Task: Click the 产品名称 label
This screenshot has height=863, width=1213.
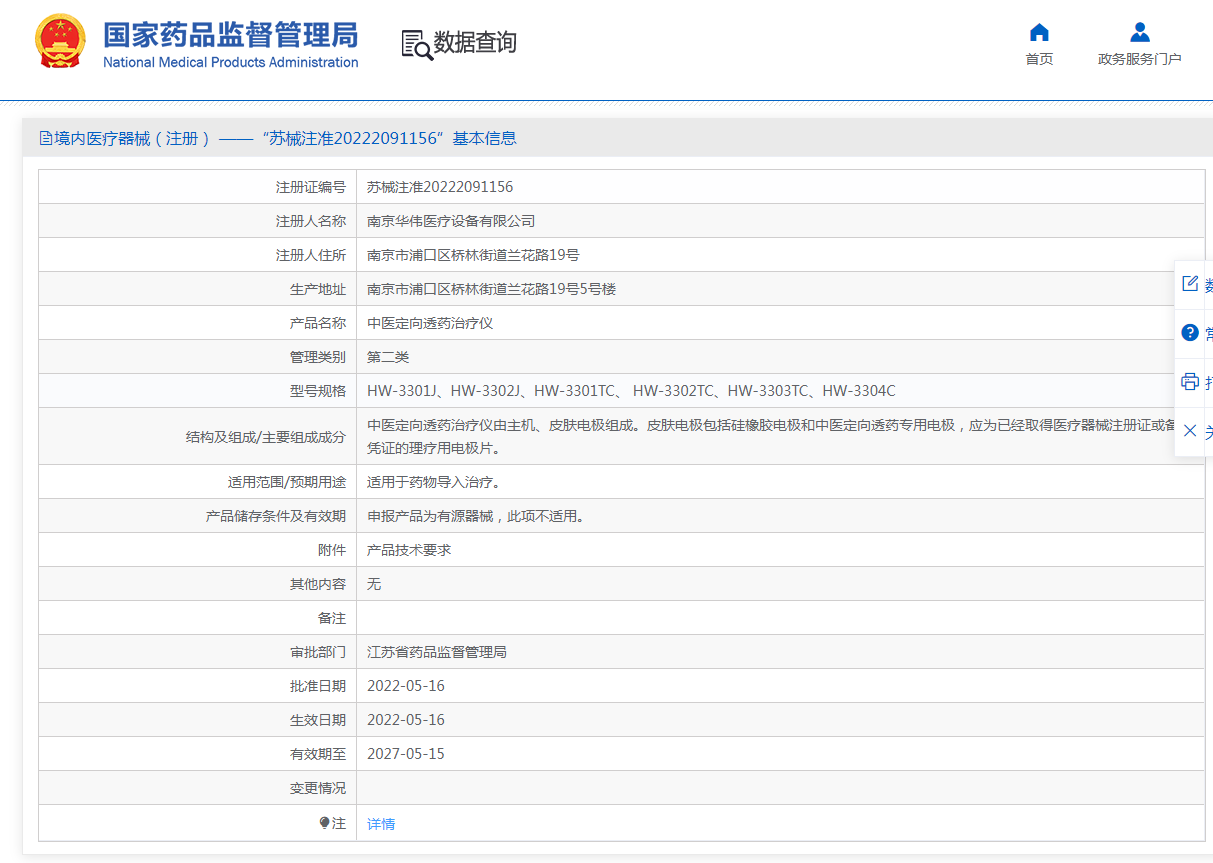Action: pyautogui.click(x=318, y=323)
